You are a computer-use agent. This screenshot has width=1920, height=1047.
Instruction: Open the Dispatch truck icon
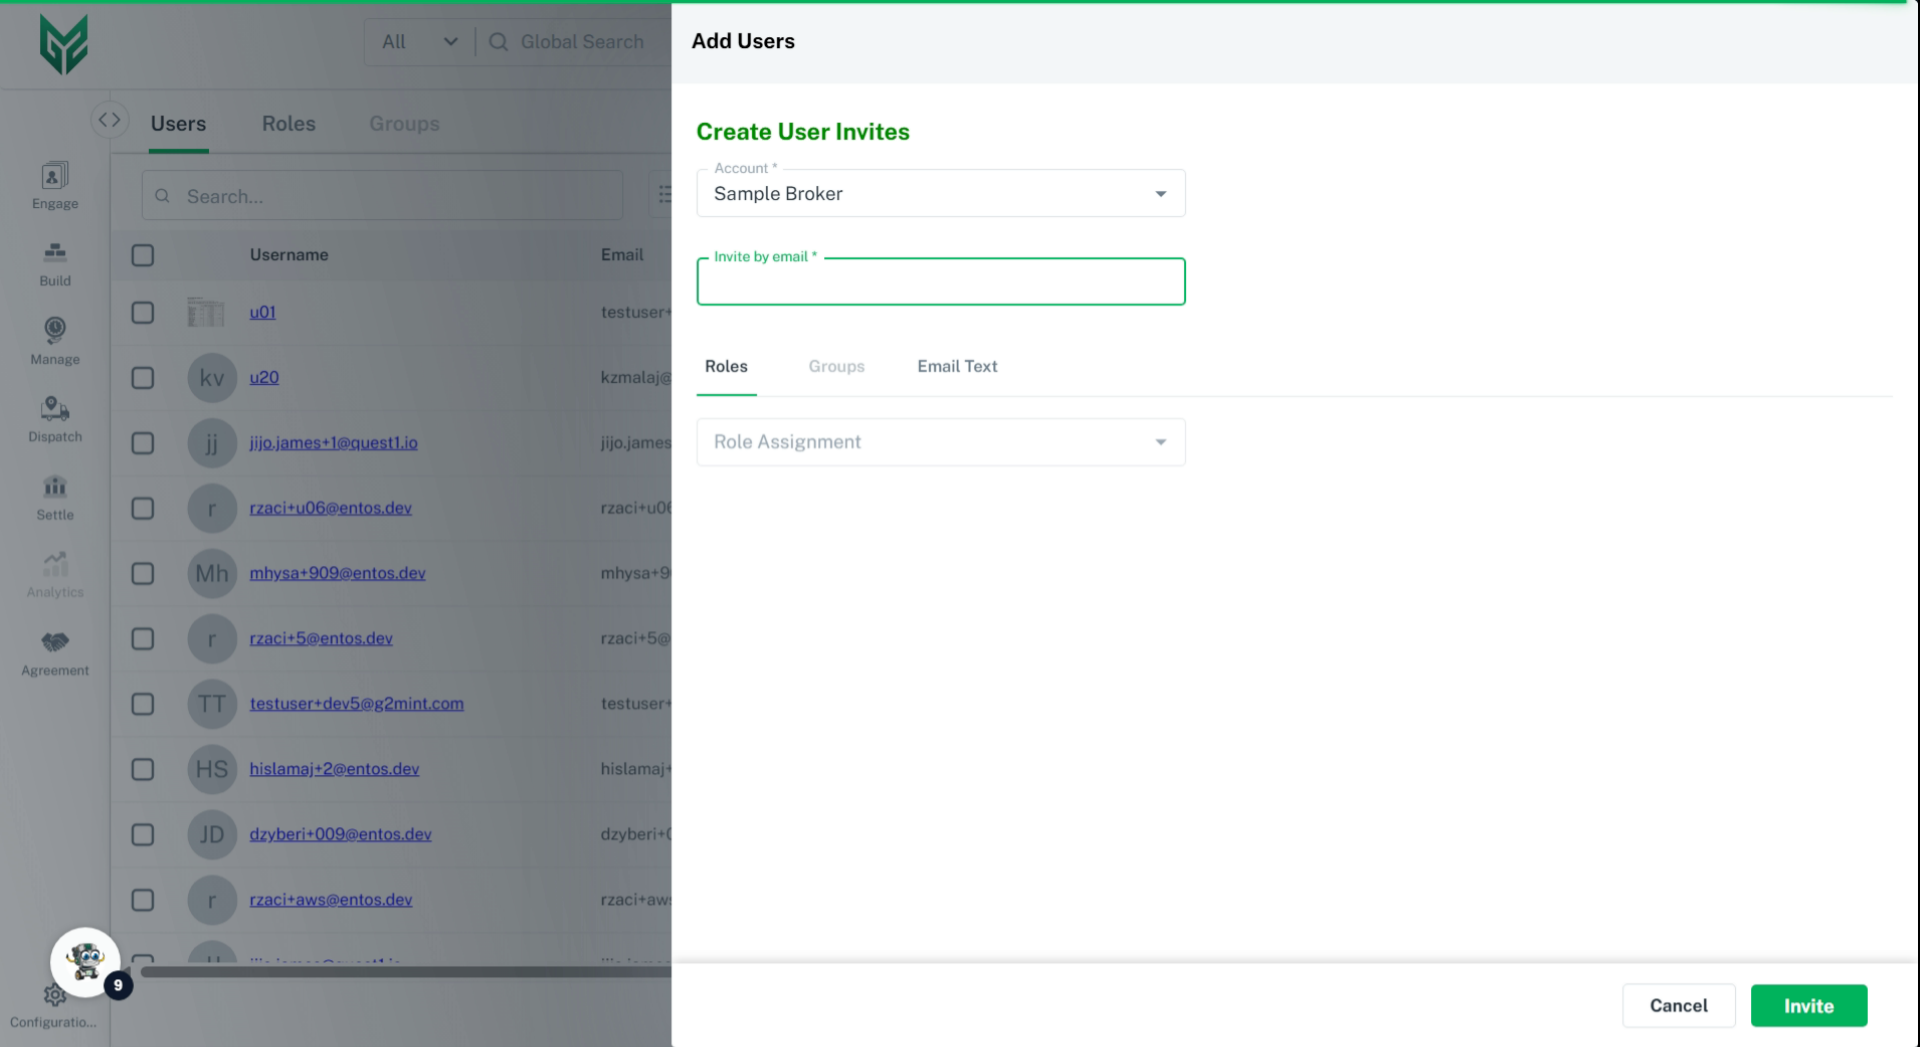55,409
